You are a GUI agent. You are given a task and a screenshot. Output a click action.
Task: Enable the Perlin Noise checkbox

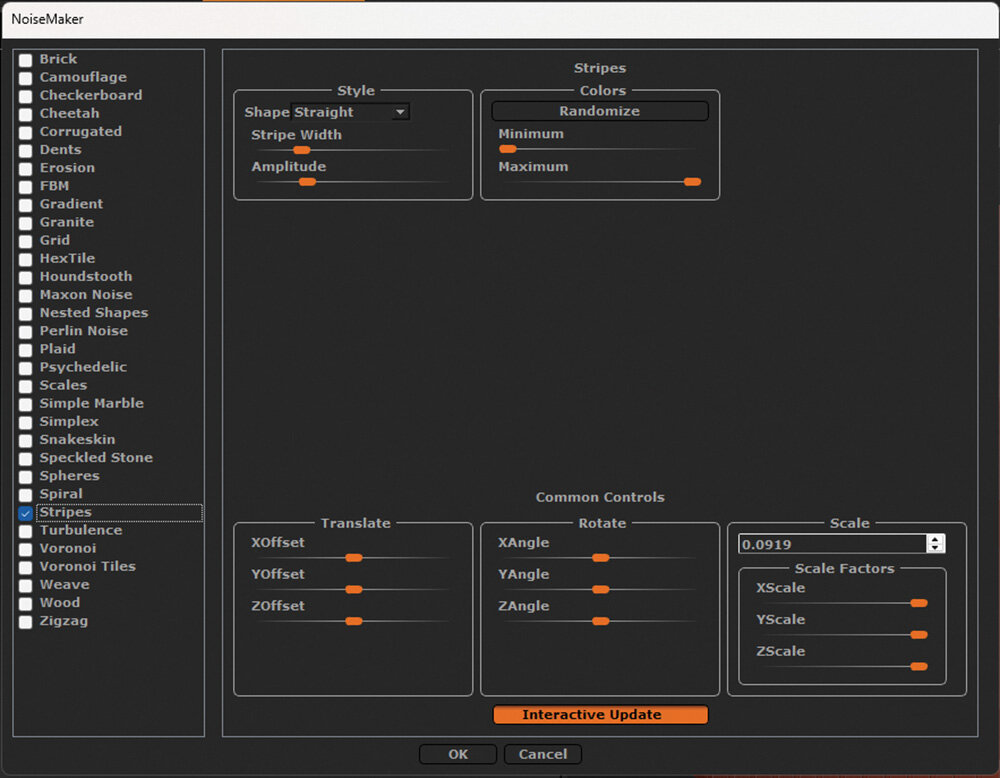point(26,332)
